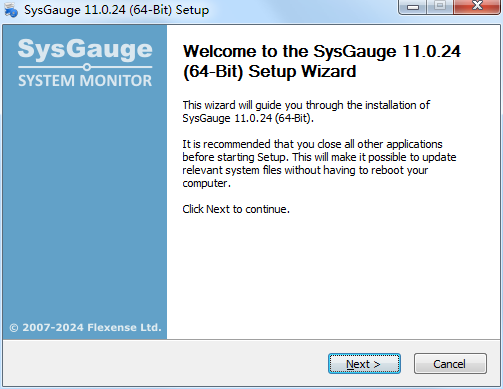Click the 'Welcome to the SysGauge 11.0.24' heading
Screen dimensions: 503x389
[322, 61]
